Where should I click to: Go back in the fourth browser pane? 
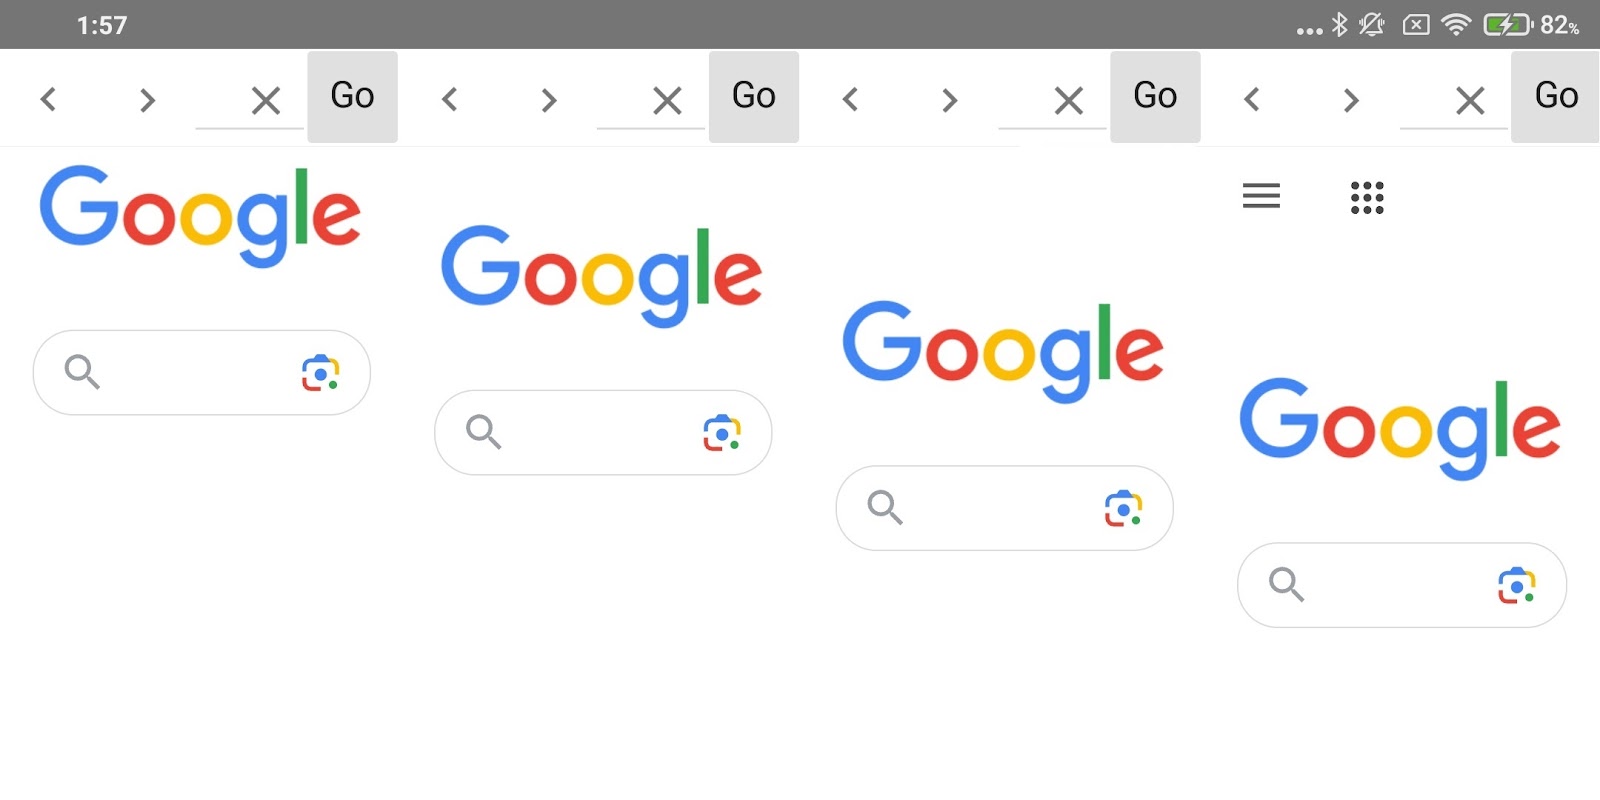(x=1251, y=100)
